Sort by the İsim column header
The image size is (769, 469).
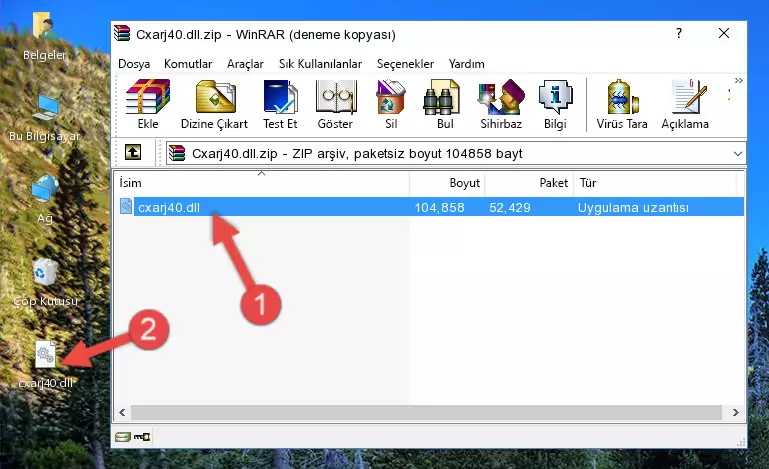(x=262, y=182)
